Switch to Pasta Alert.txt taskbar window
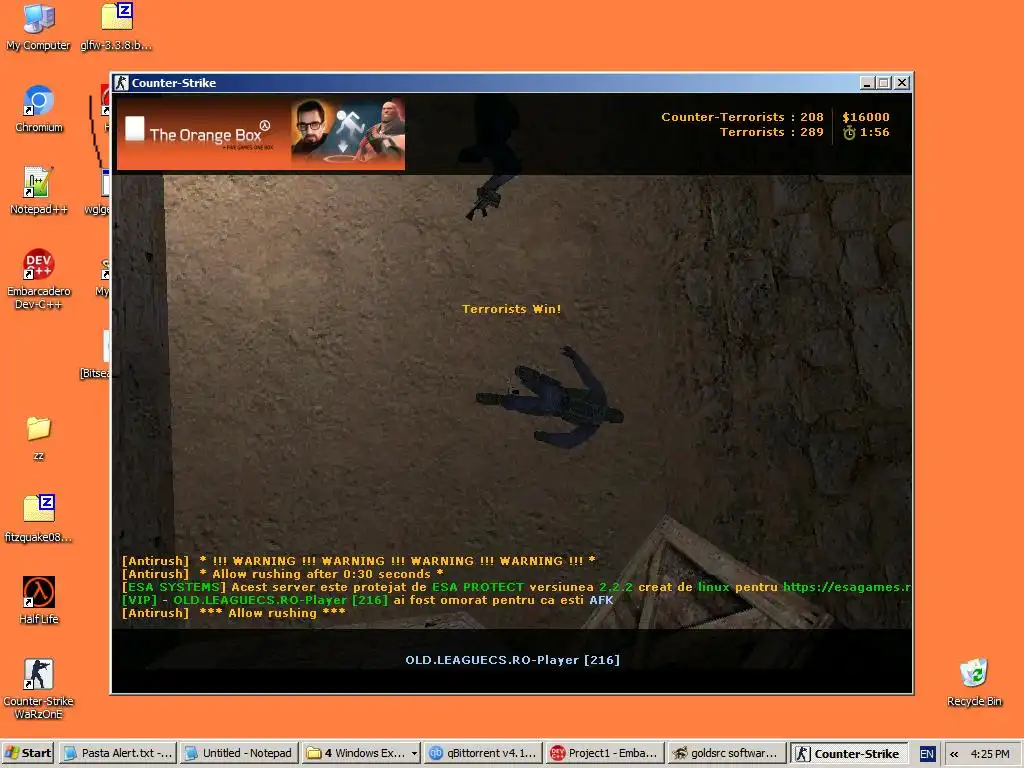 pos(118,753)
